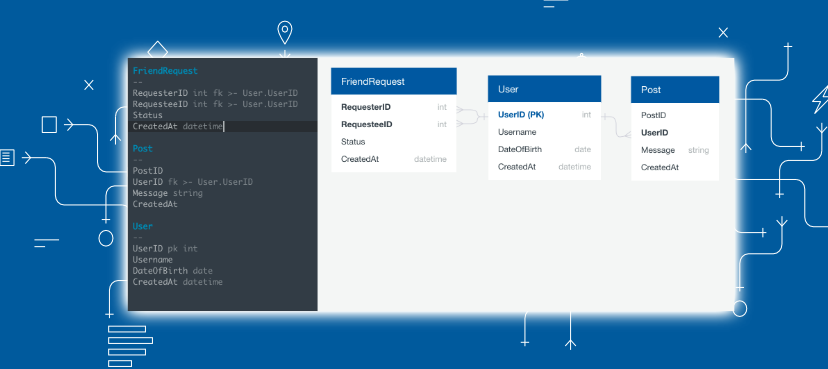Screen dimensions: 828x369
Task: Select the FriendRequest table header in the diagram
Action: 394,82
